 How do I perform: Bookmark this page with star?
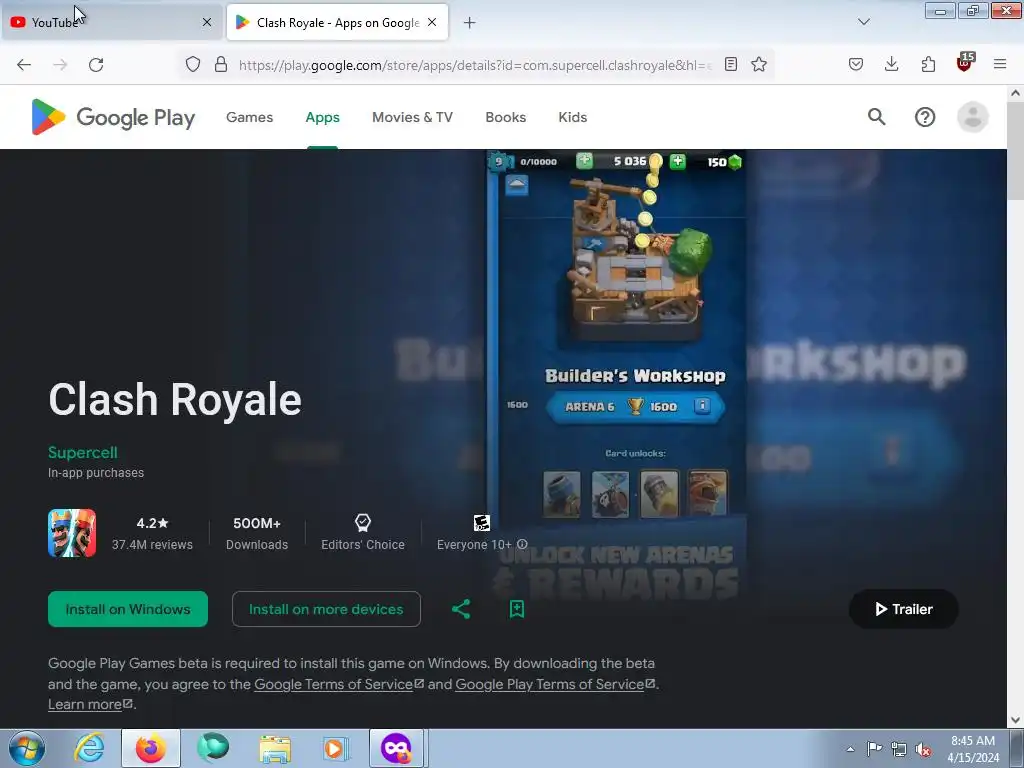[x=758, y=64]
